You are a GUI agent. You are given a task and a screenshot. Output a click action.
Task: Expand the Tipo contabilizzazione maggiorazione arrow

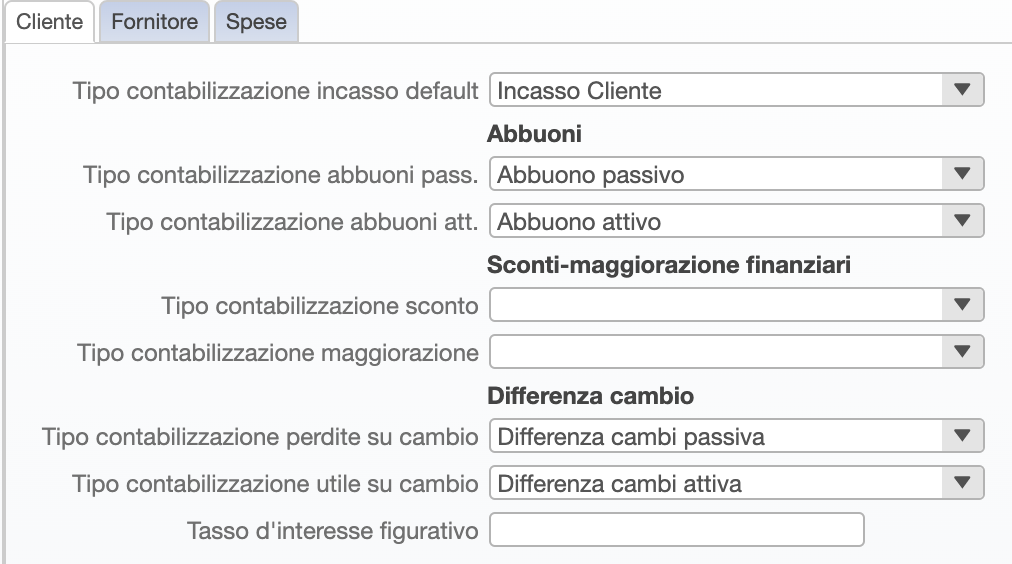962,352
